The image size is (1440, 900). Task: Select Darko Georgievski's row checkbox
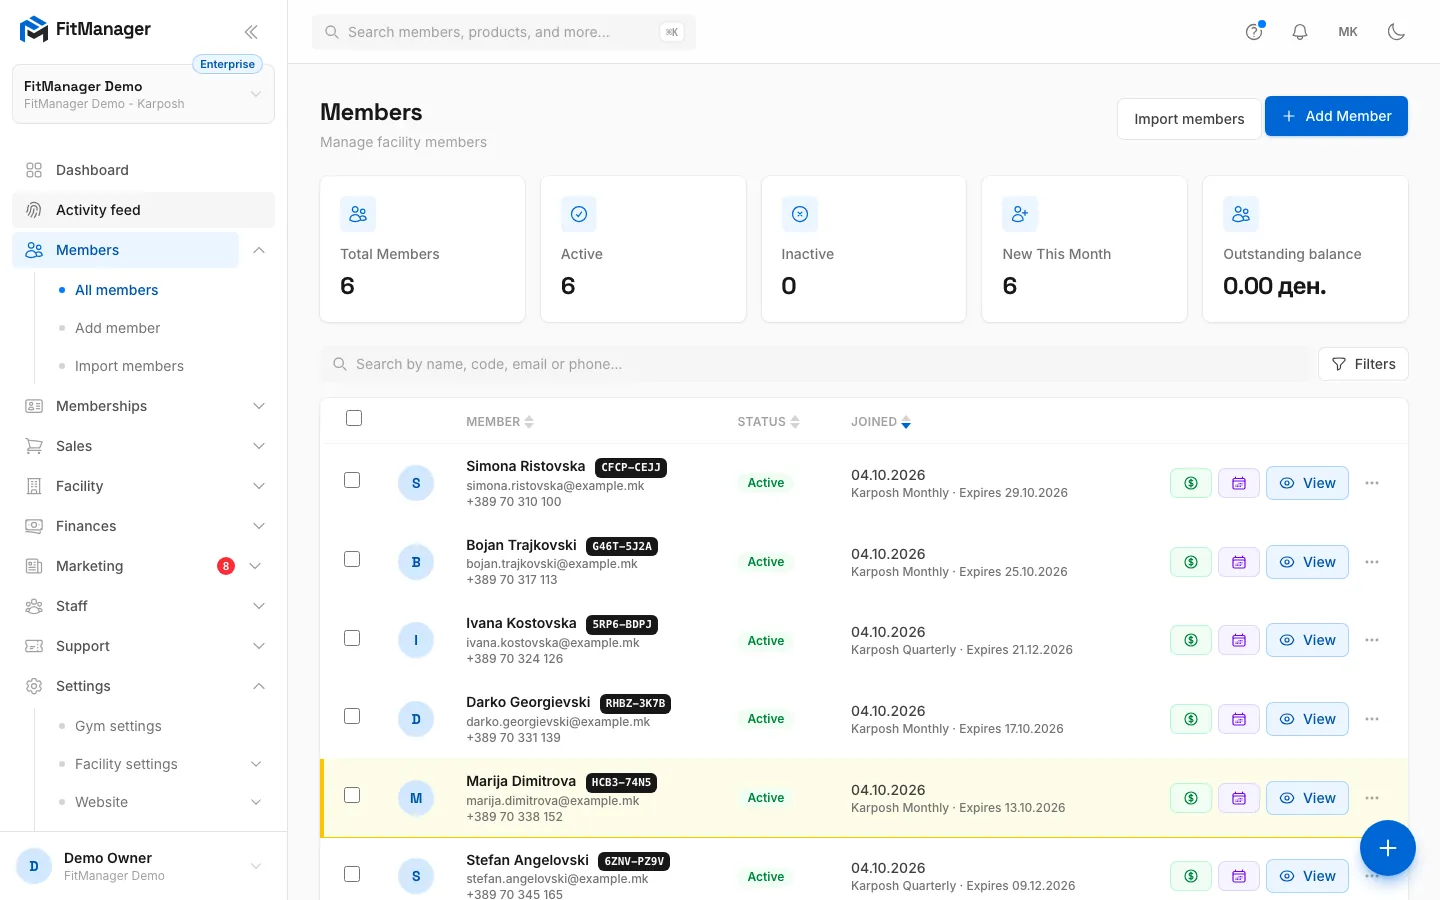pyautogui.click(x=352, y=716)
